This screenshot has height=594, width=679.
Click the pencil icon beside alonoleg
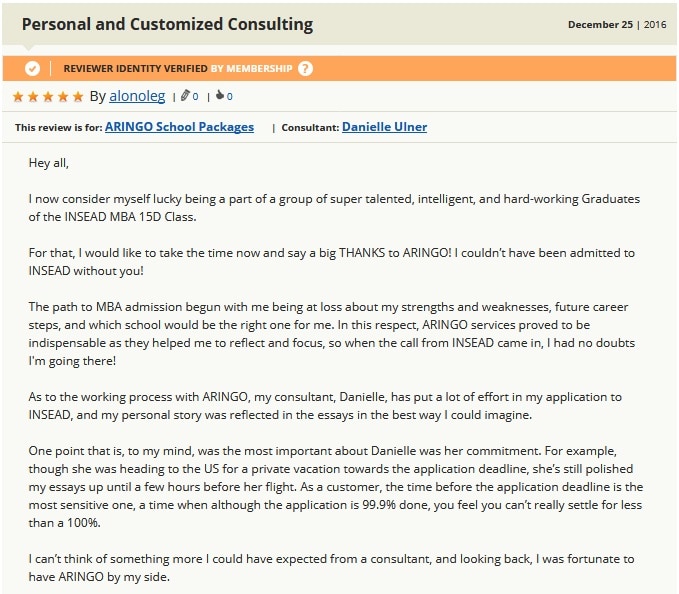click(185, 95)
